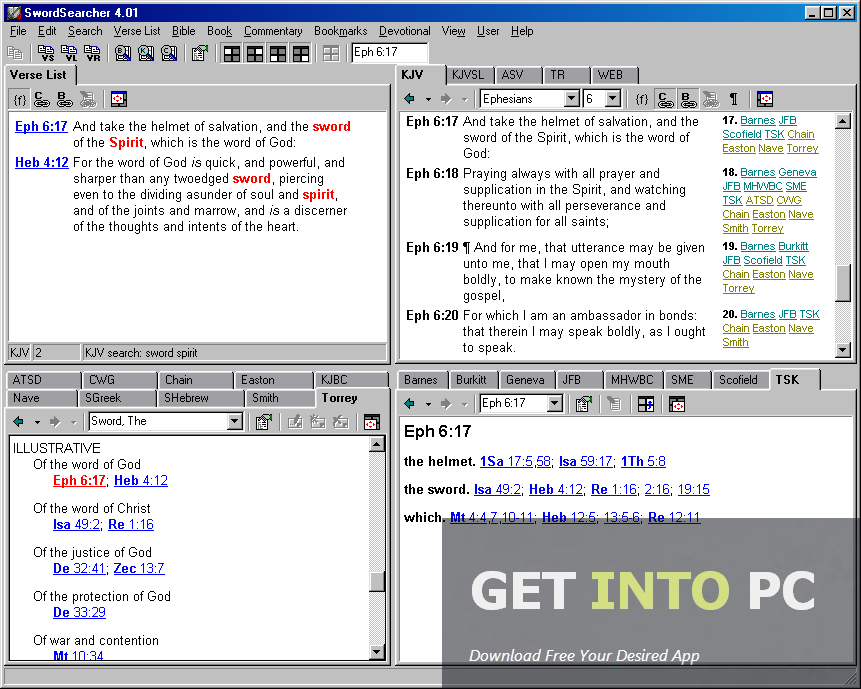Click the VR verse range toolbar icon
This screenshot has width=861, height=689.
pos(92,53)
